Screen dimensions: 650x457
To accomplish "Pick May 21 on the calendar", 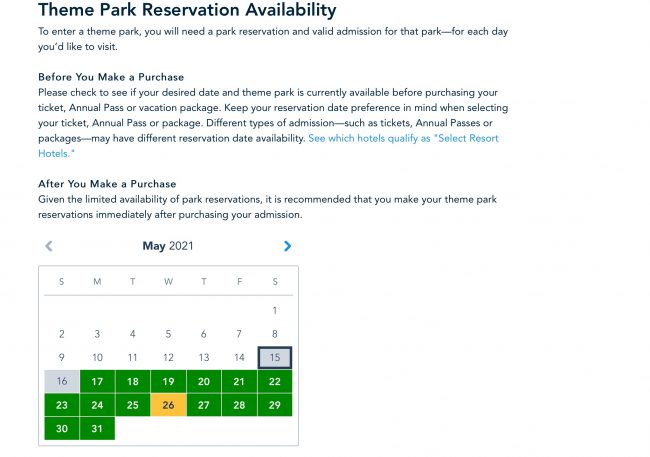I will 239,381.
